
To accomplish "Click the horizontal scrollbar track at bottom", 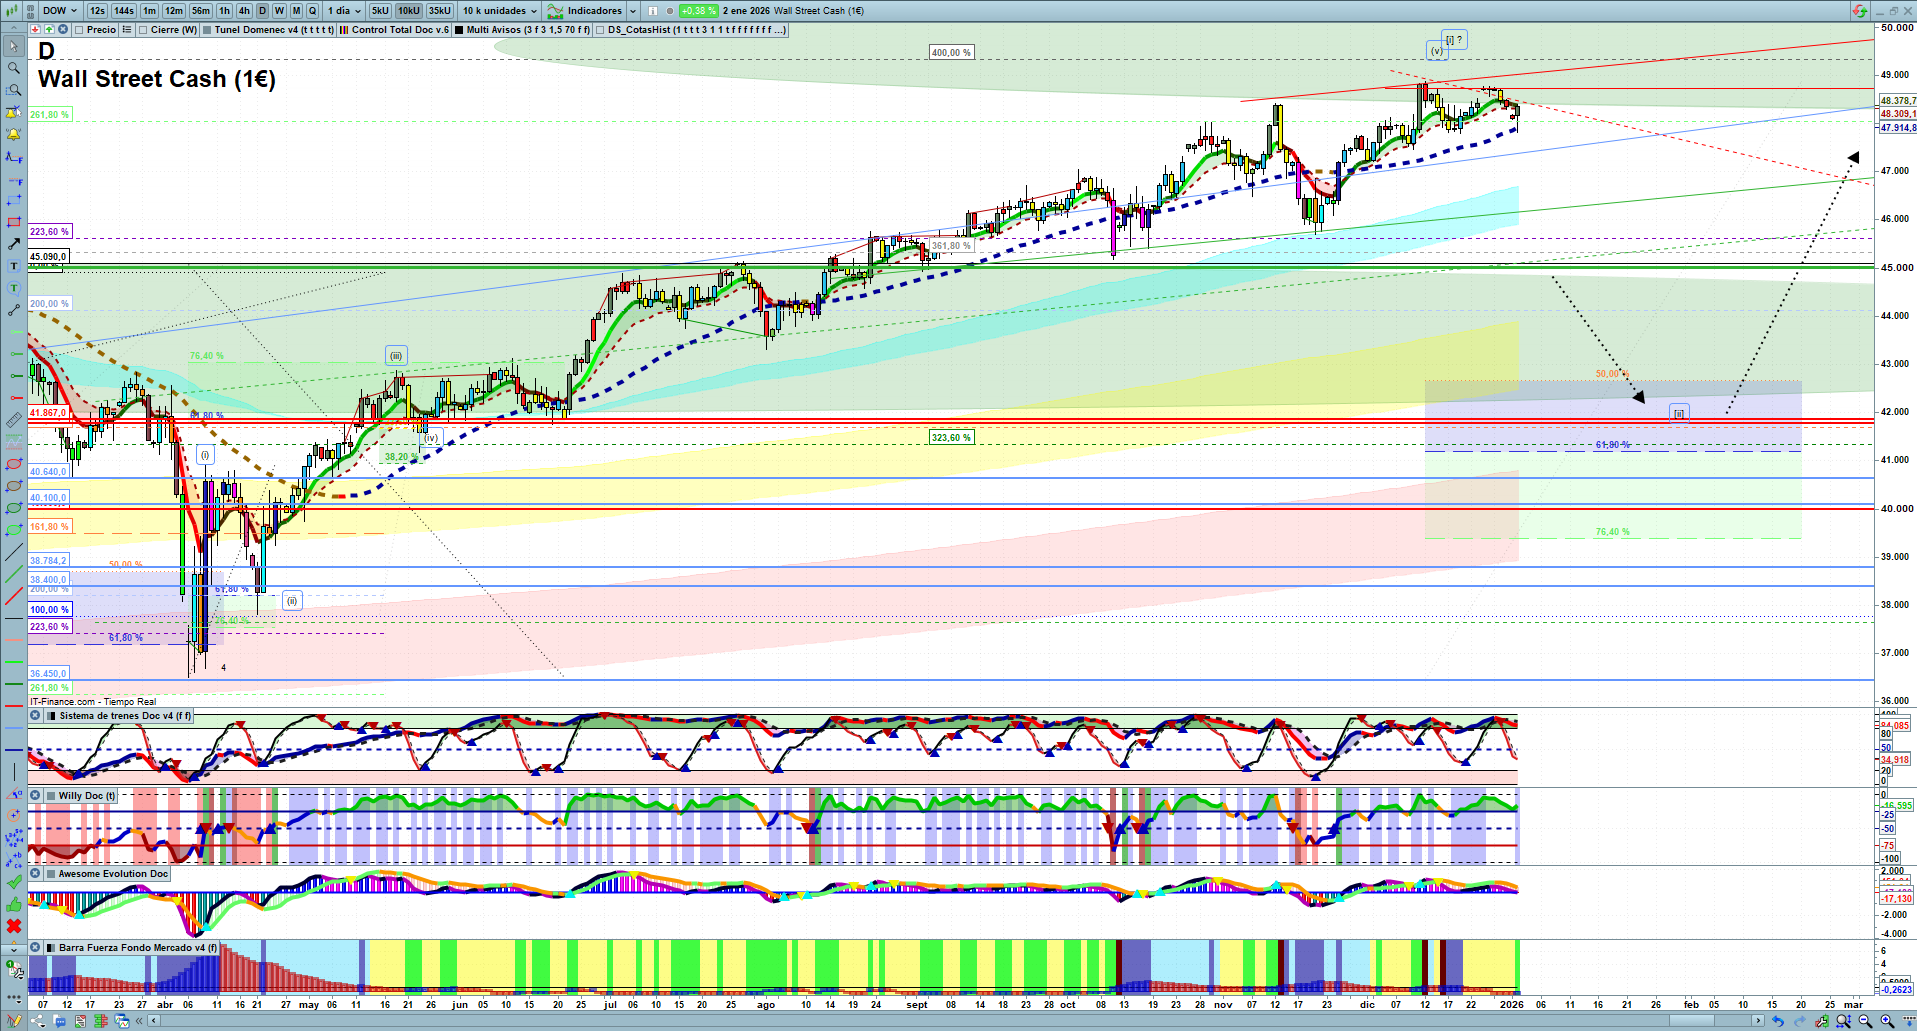I will coord(958,1021).
